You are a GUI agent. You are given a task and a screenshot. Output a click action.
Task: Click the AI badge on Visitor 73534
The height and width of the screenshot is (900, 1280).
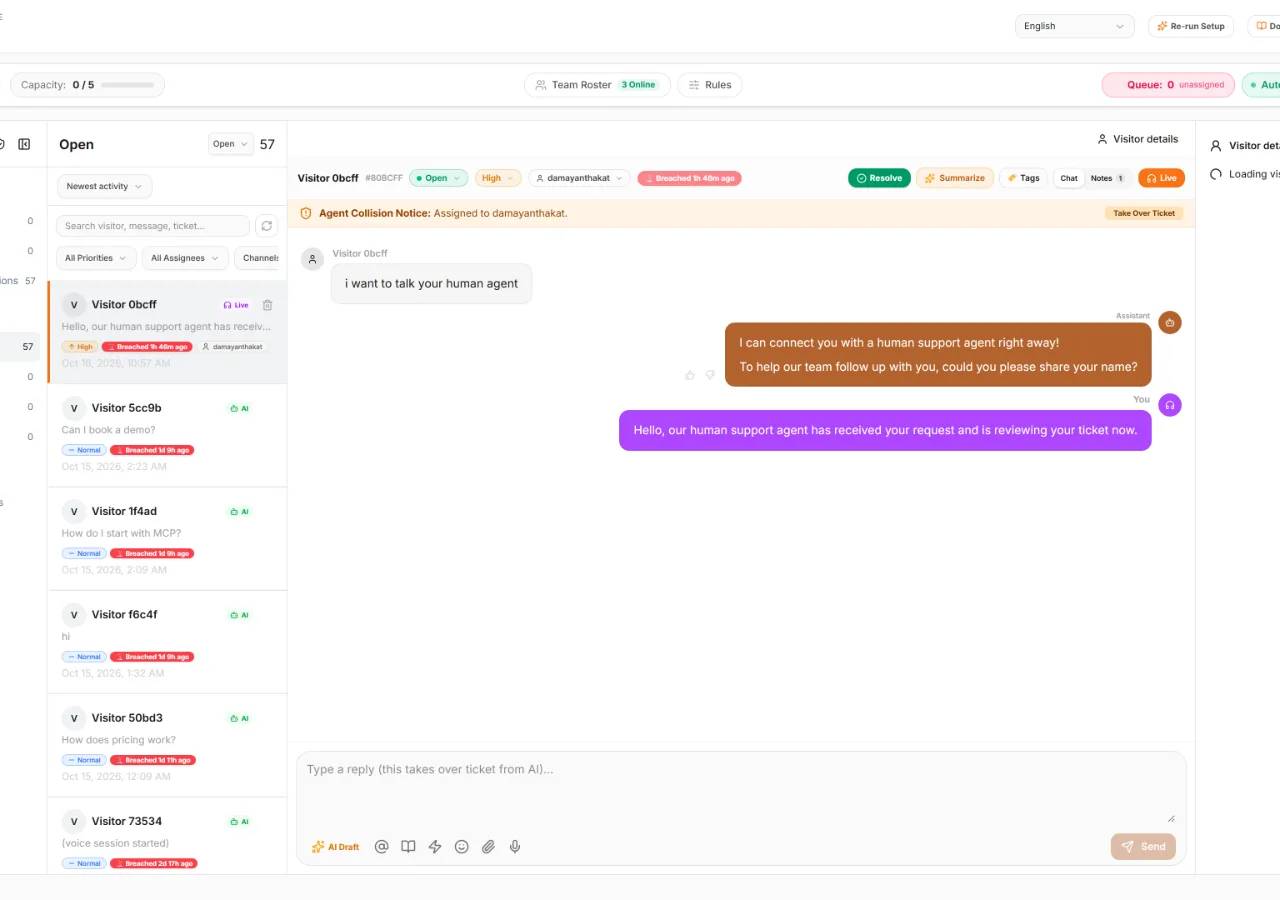coord(239,822)
